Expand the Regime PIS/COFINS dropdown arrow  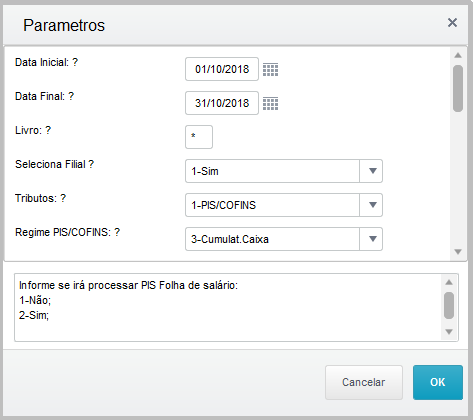click(372, 239)
